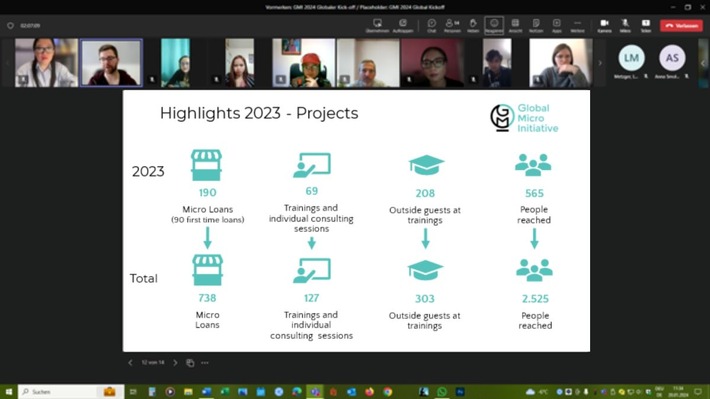Expand participant gallery with right chevron
The height and width of the screenshot is (399, 710).
600,63
